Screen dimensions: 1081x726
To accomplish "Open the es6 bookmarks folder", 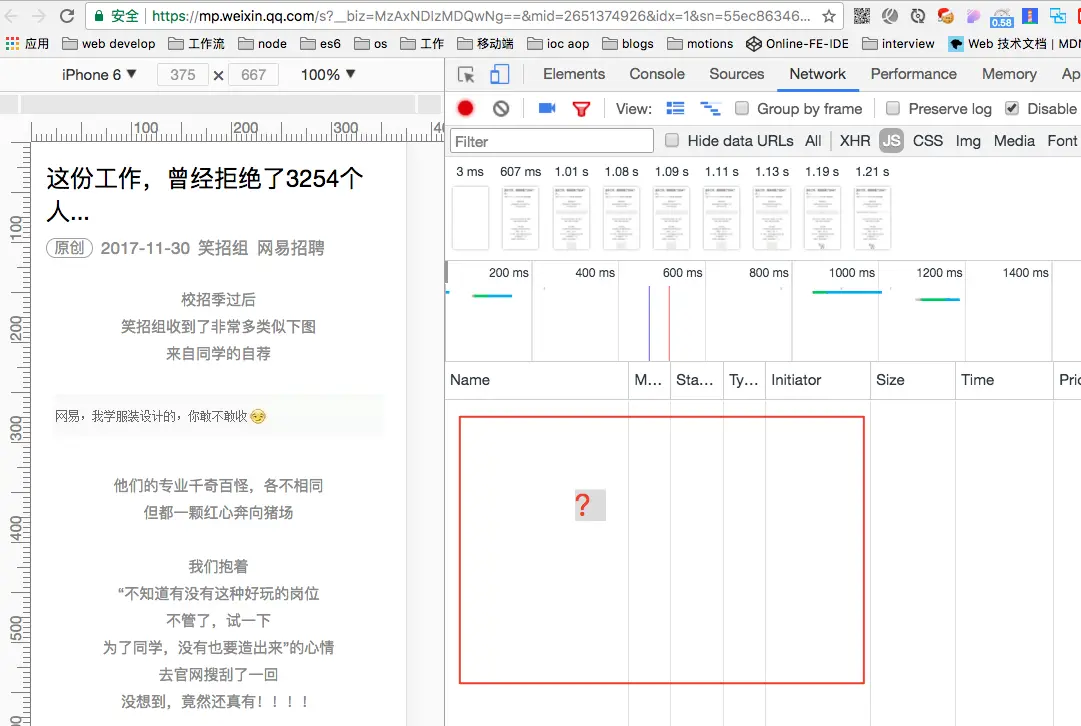I will click(321, 43).
